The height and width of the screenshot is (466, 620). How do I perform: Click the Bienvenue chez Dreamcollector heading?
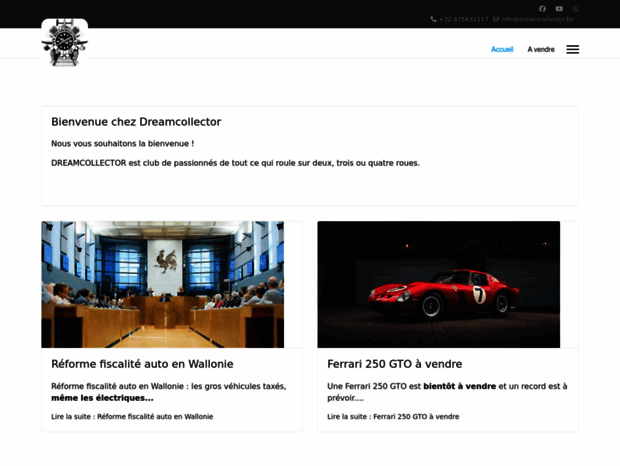tap(136, 122)
